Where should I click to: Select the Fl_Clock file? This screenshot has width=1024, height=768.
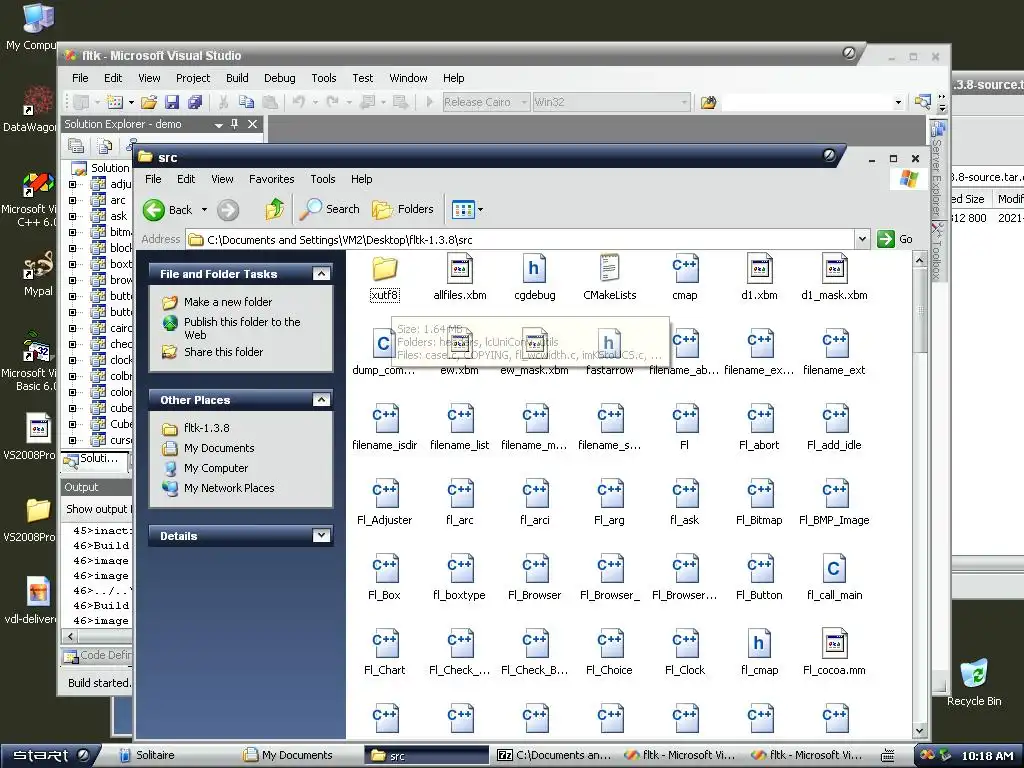(684, 654)
